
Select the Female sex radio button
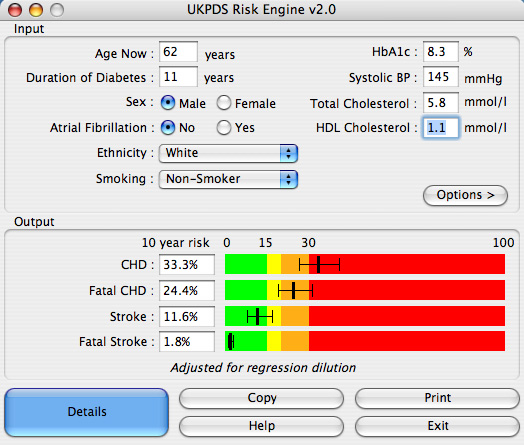224,103
